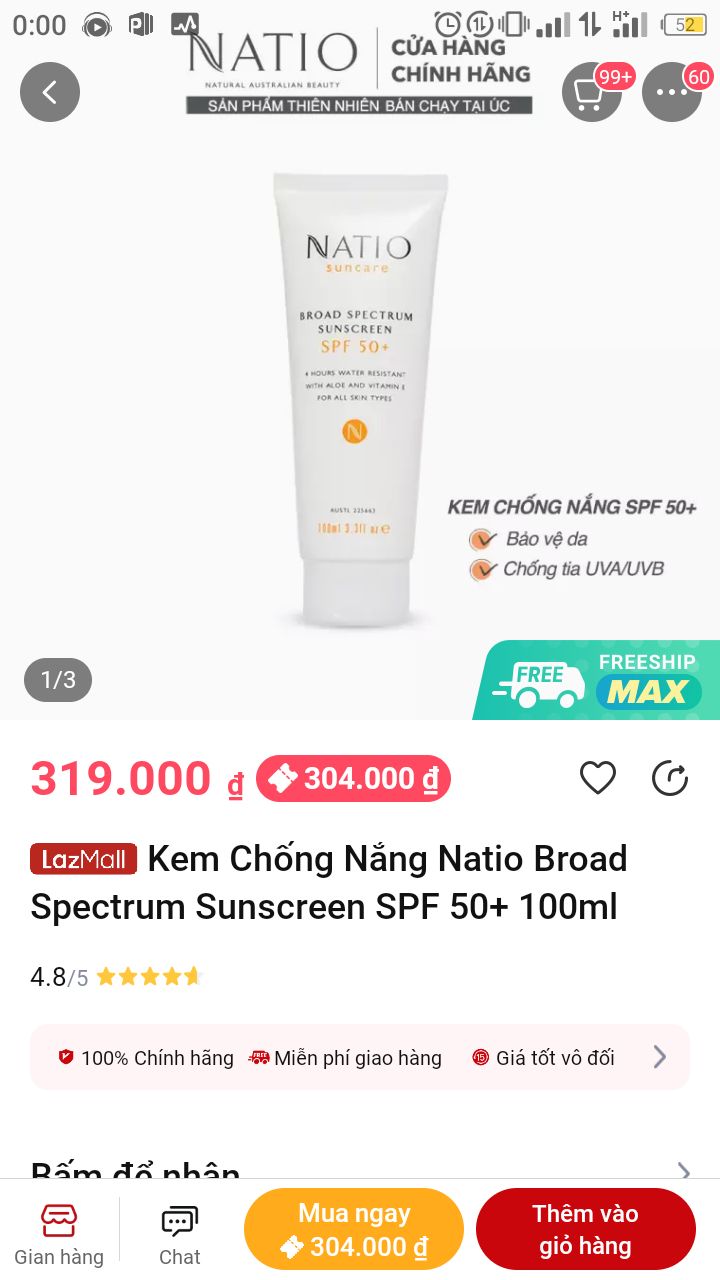Open the three-dot more options menu
This screenshot has height=1280, width=720.
click(x=672, y=92)
